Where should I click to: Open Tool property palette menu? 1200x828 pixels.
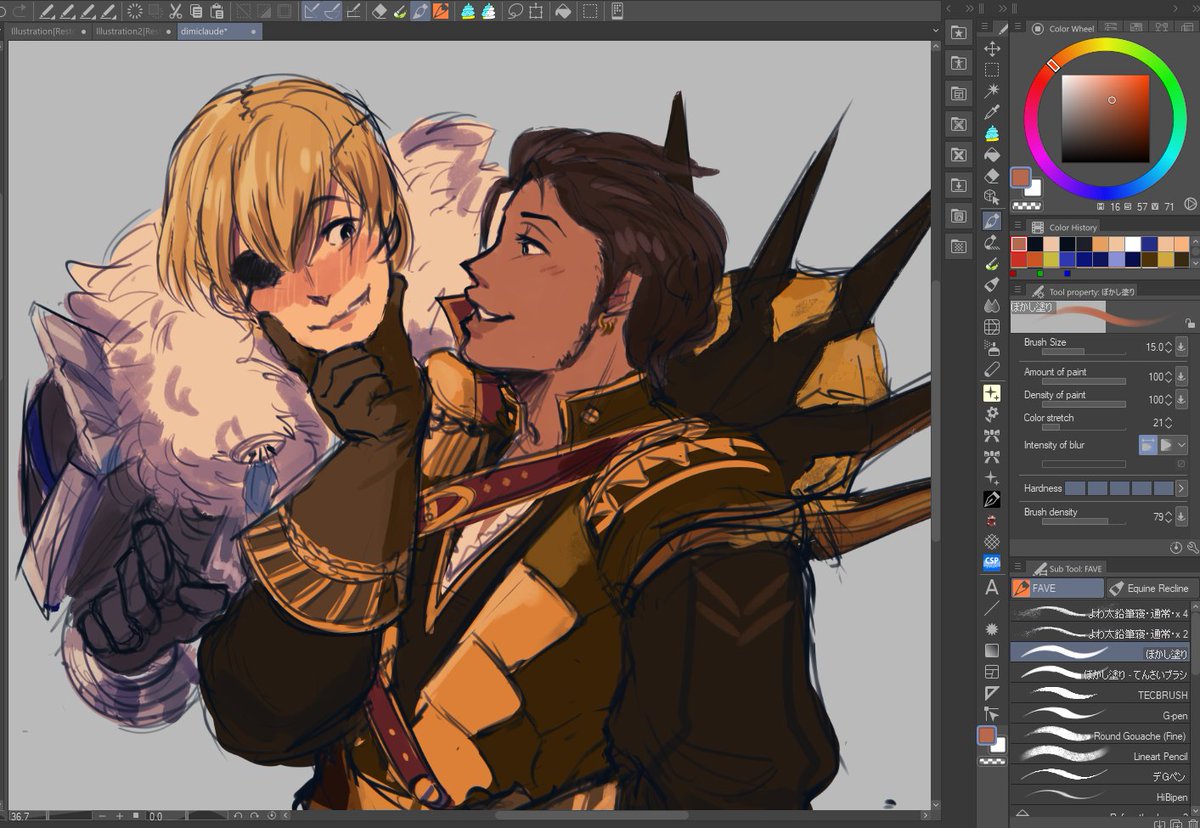[1016, 290]
